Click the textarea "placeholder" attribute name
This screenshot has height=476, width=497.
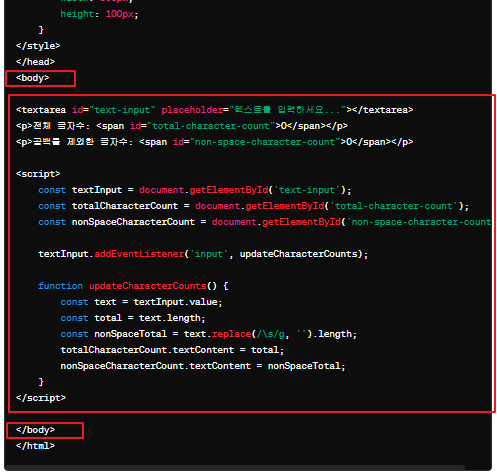coord(192,110)
